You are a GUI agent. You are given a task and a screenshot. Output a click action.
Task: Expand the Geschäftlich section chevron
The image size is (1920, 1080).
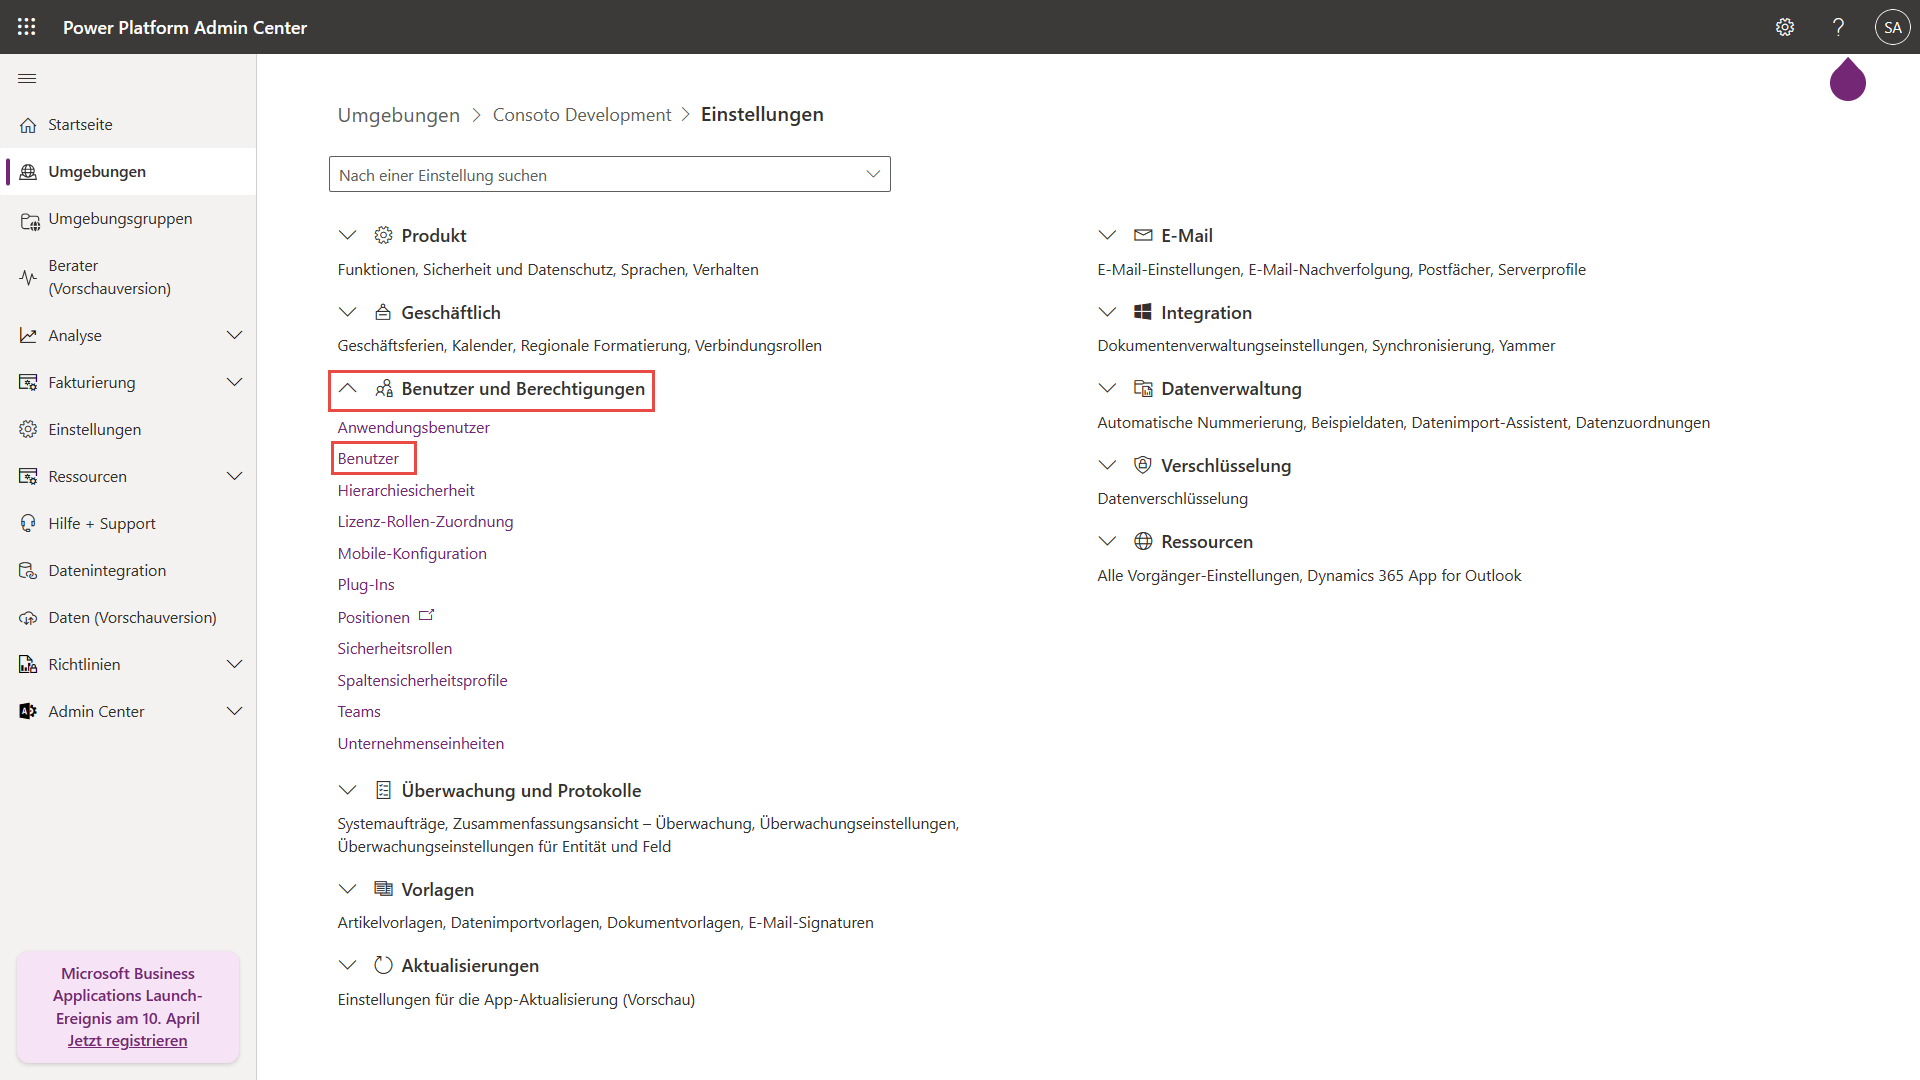click(347, 312)
